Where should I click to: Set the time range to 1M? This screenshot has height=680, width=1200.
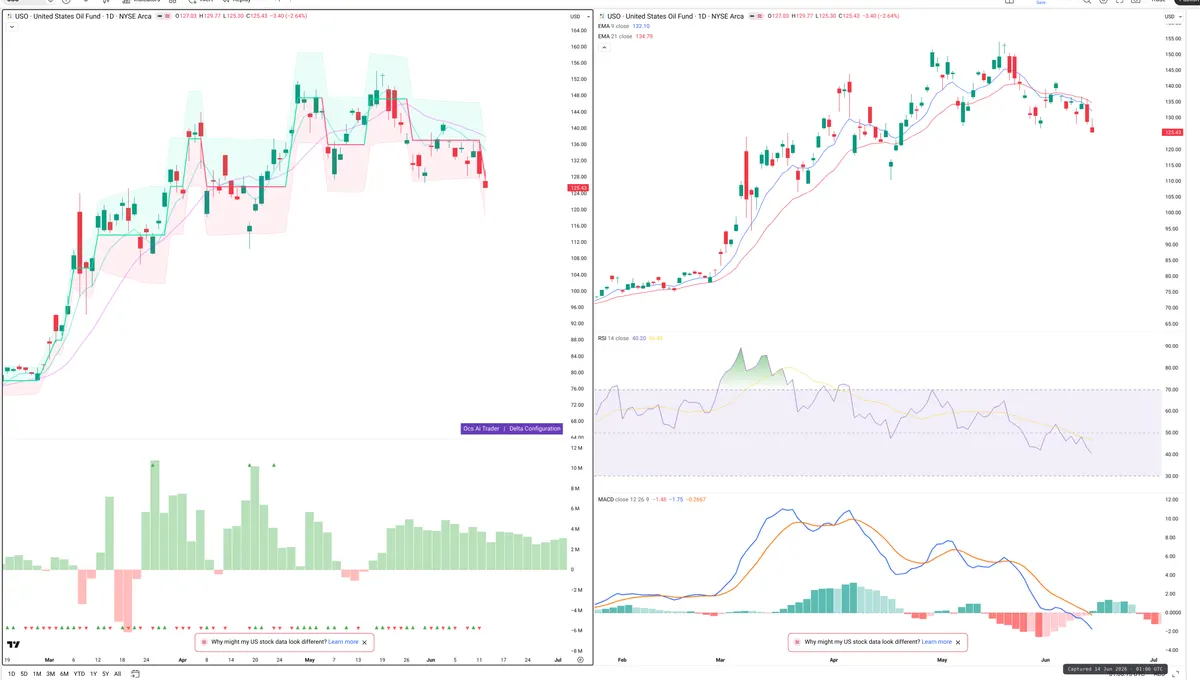pos(37,674)
